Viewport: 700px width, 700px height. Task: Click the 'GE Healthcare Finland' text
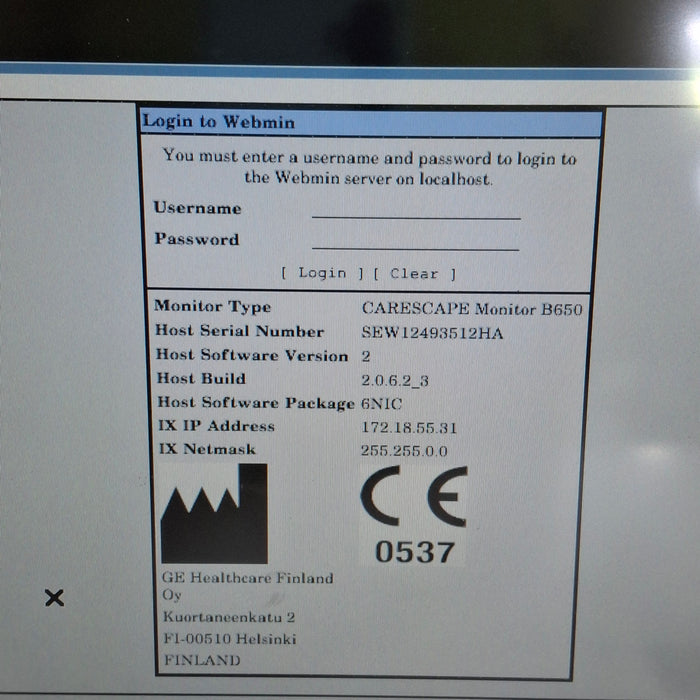248,578
